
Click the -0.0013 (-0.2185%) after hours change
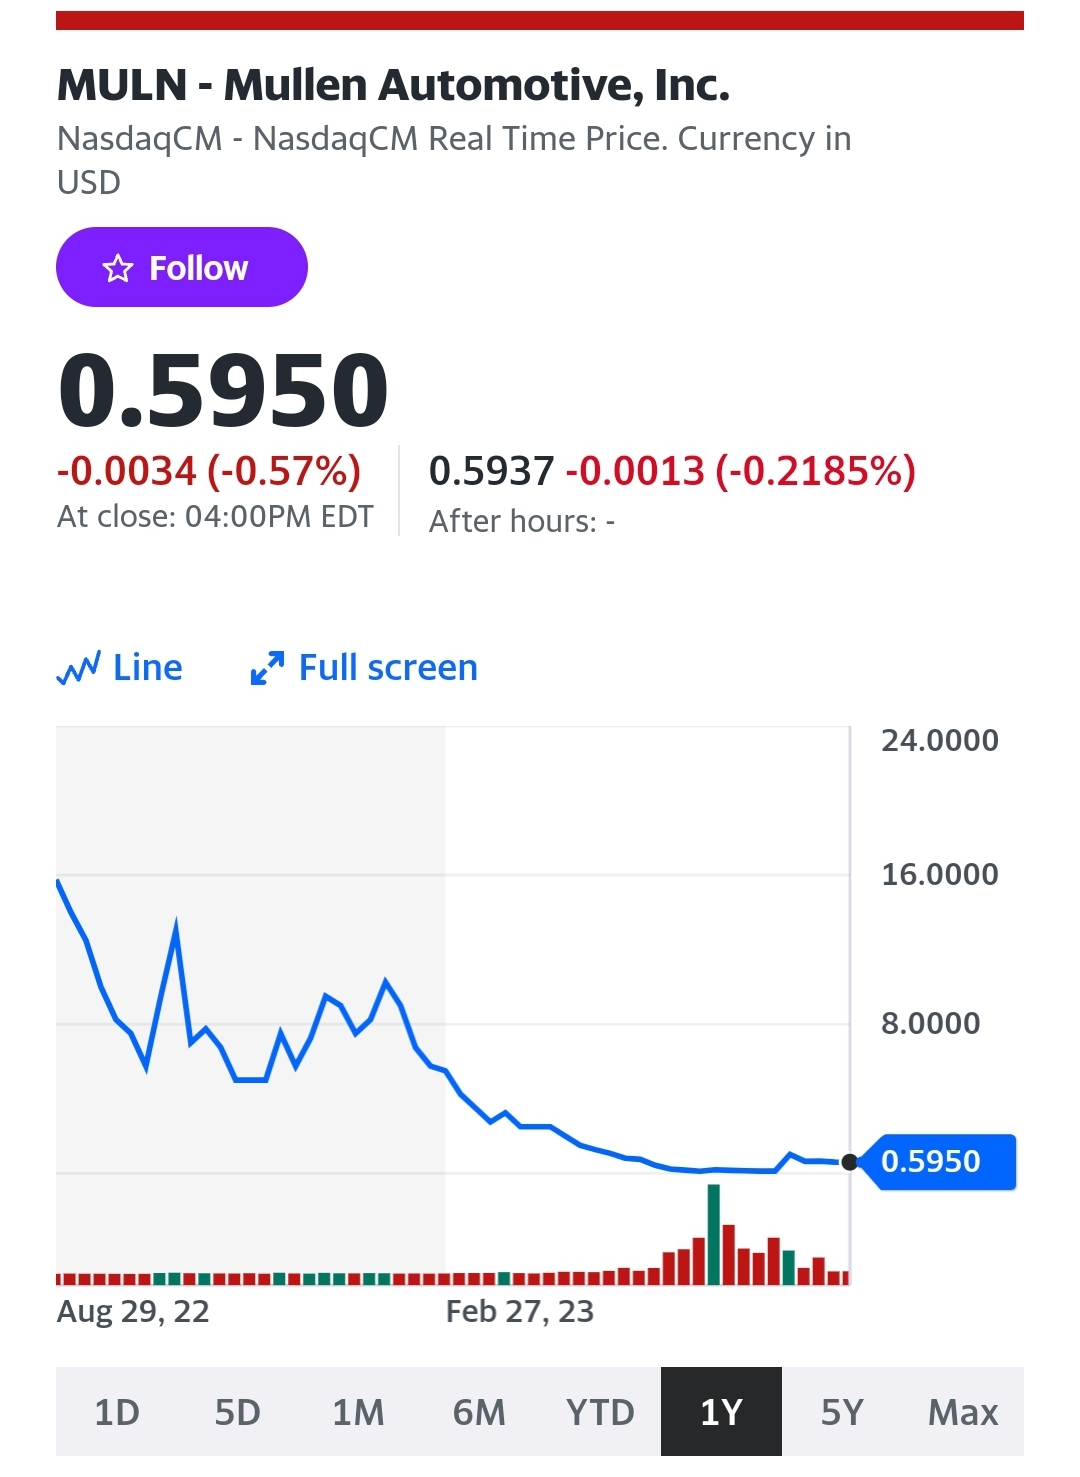pyautogui.click(x=741, y=471)
